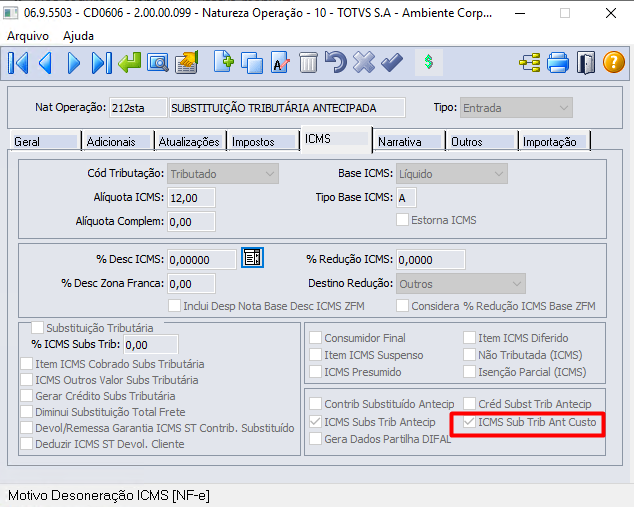Click the Alíquota Complem field
The height and width of the screenshot is (507, 634).
pyautogui.click(x=191, y=222)
